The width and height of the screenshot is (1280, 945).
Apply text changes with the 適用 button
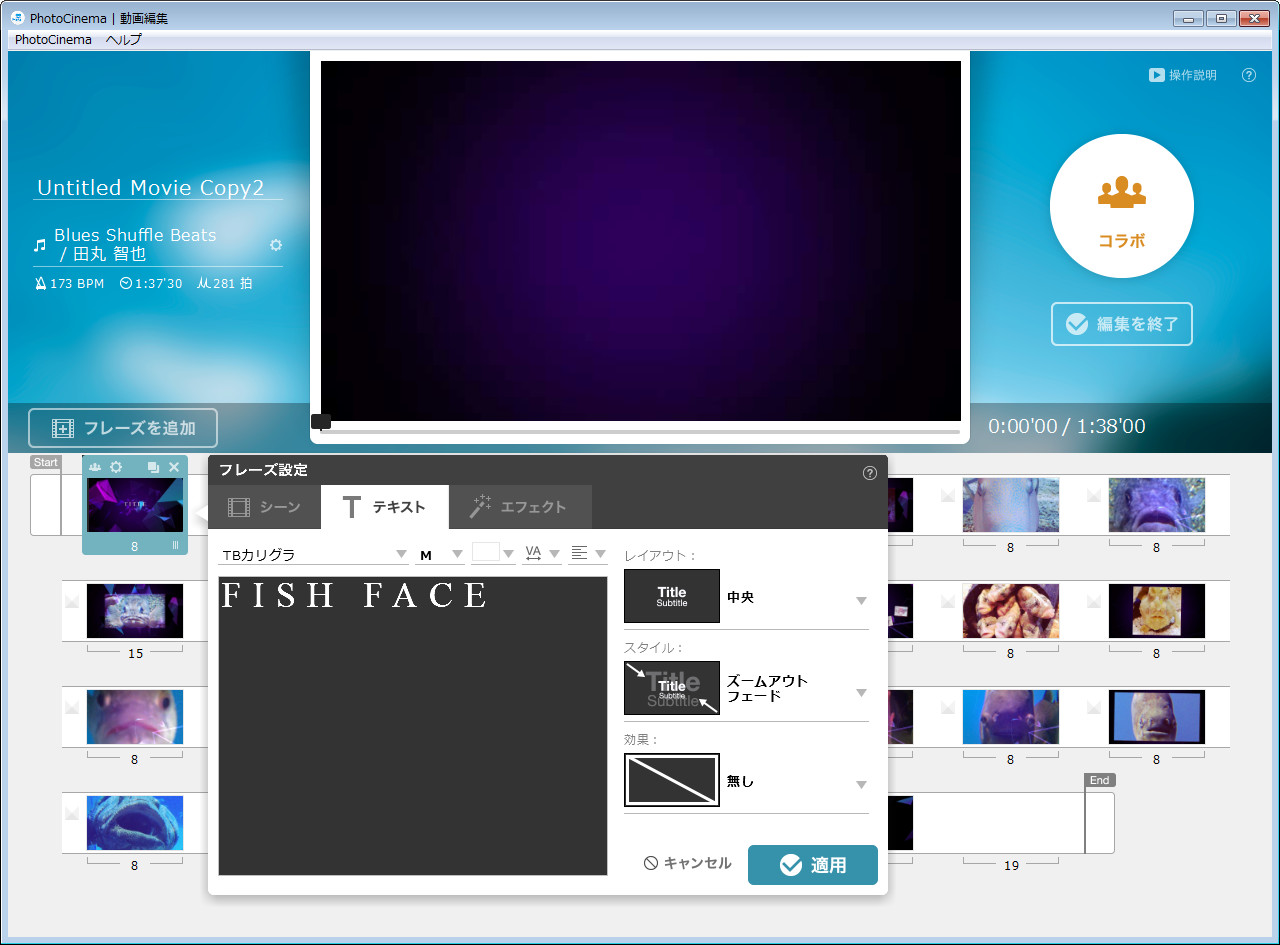pyautogui.click(x=812, y=865)
